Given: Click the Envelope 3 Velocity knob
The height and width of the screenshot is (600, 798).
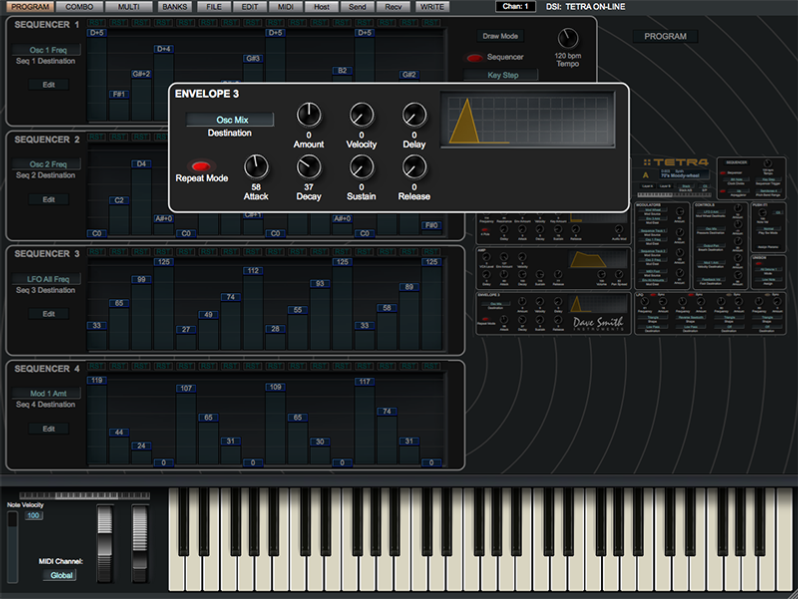Looking at the screenshot, I should point(361,115).
